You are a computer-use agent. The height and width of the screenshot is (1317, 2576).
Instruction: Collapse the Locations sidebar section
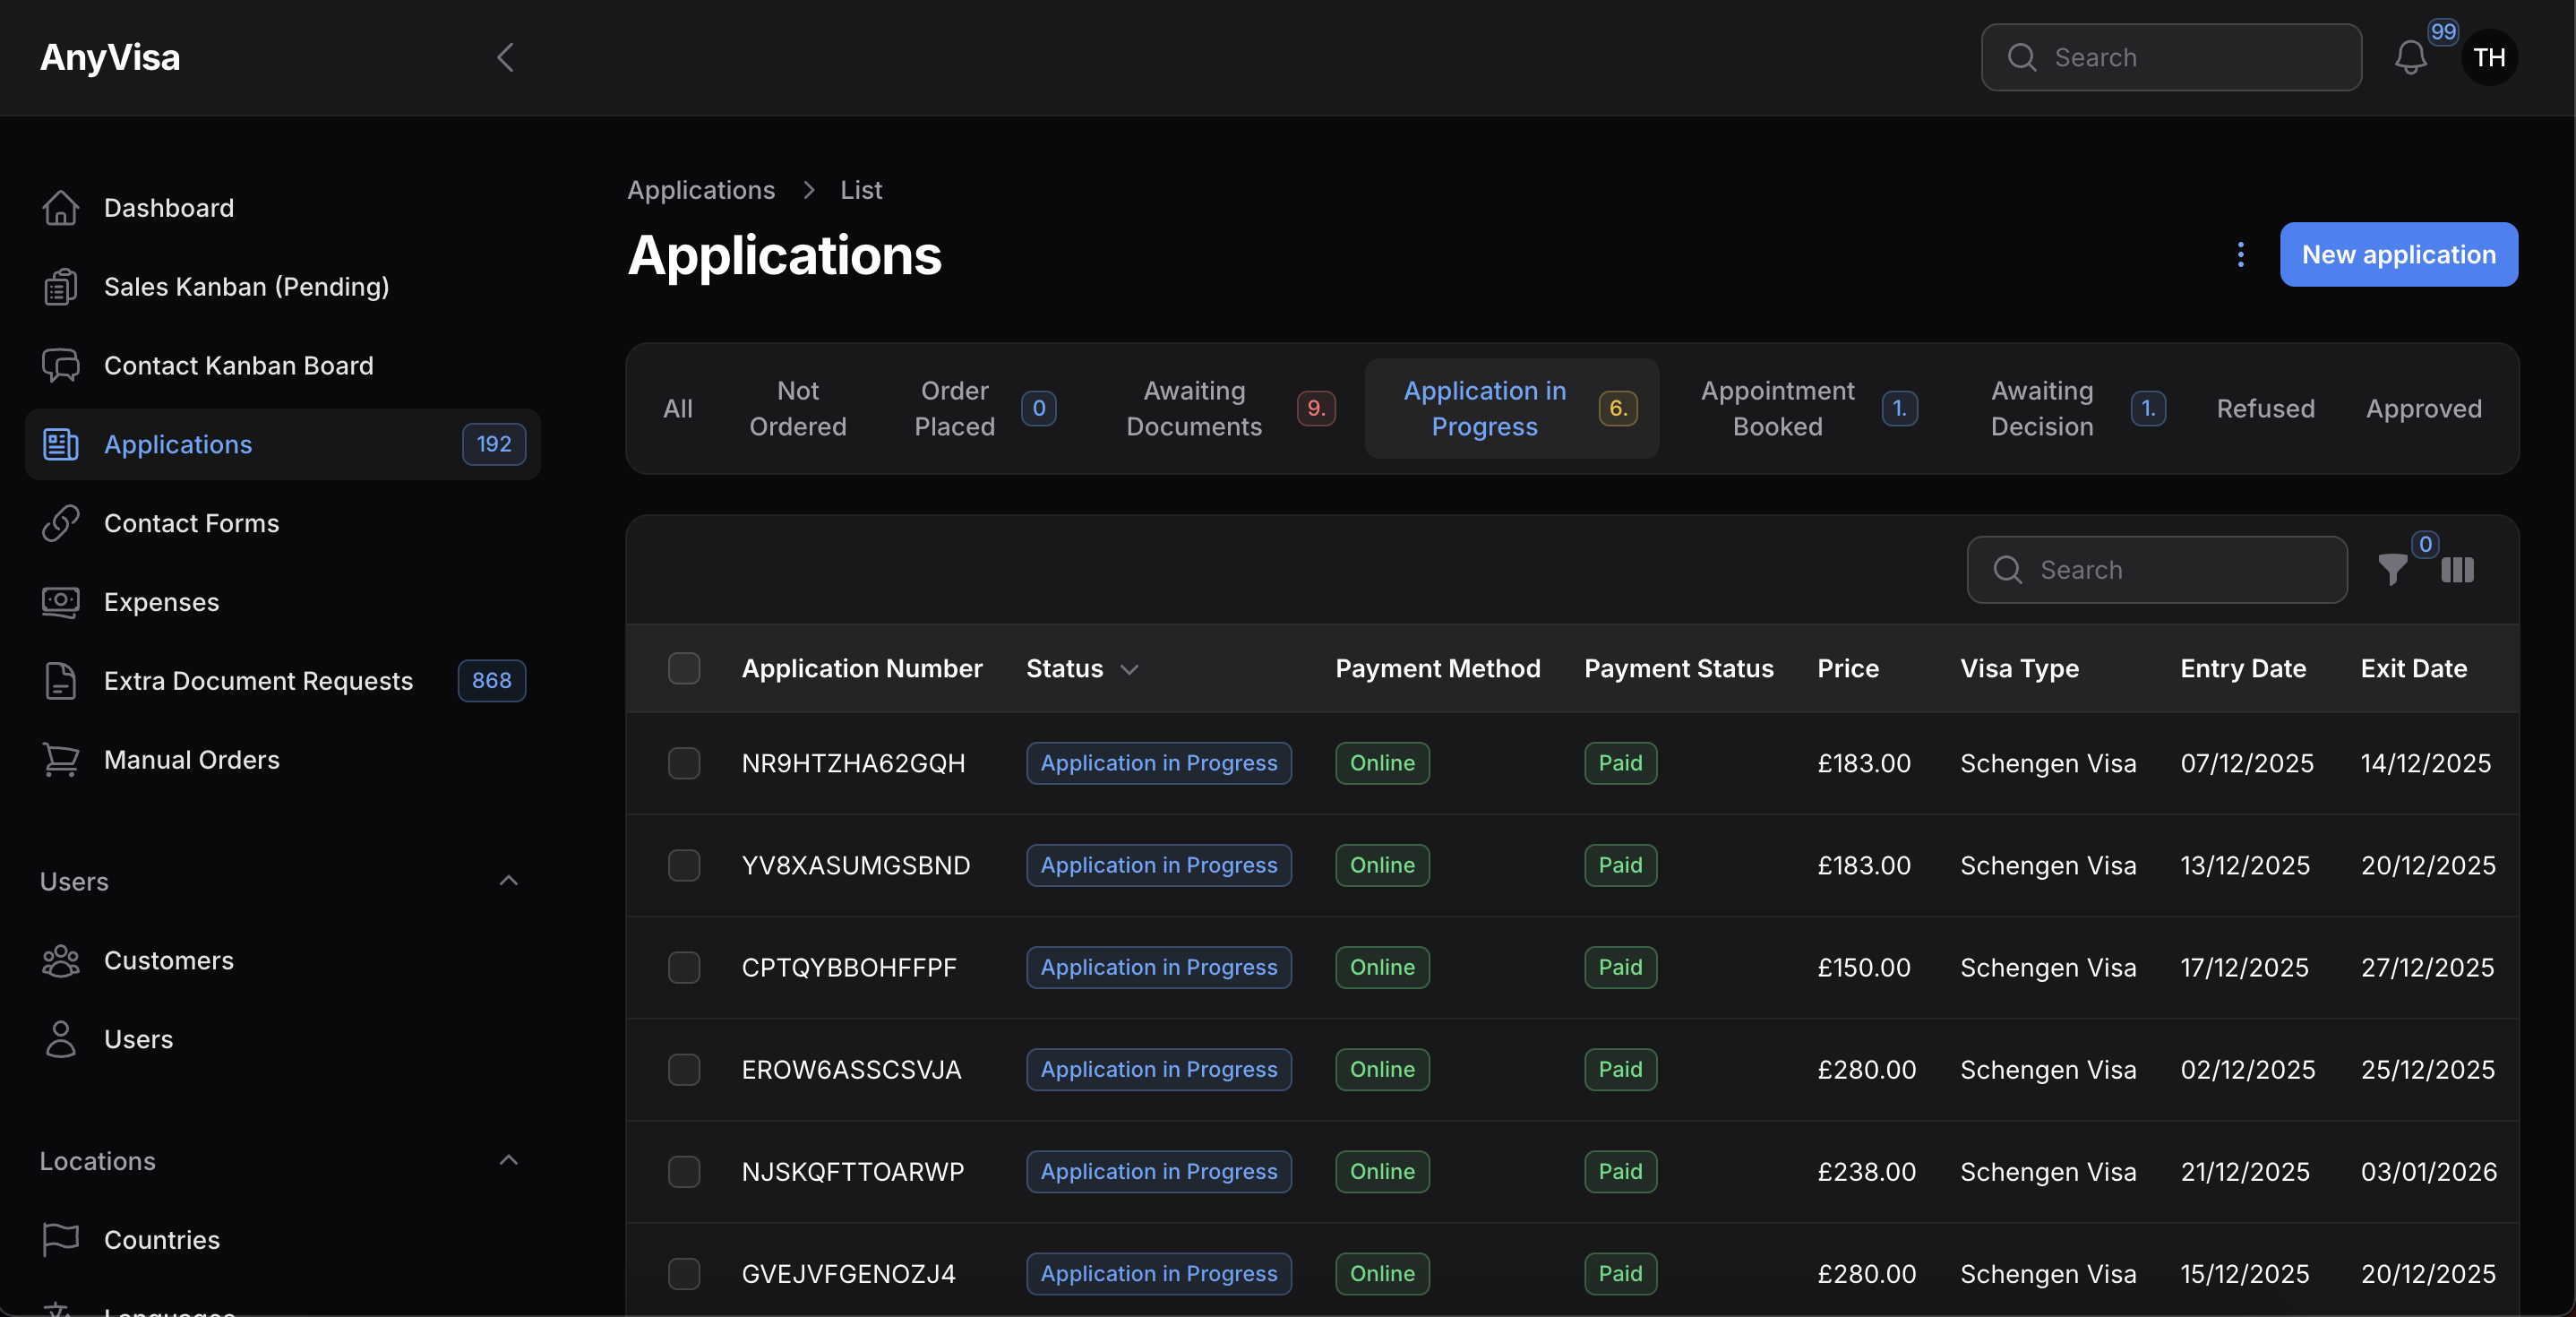(508, 1160)
